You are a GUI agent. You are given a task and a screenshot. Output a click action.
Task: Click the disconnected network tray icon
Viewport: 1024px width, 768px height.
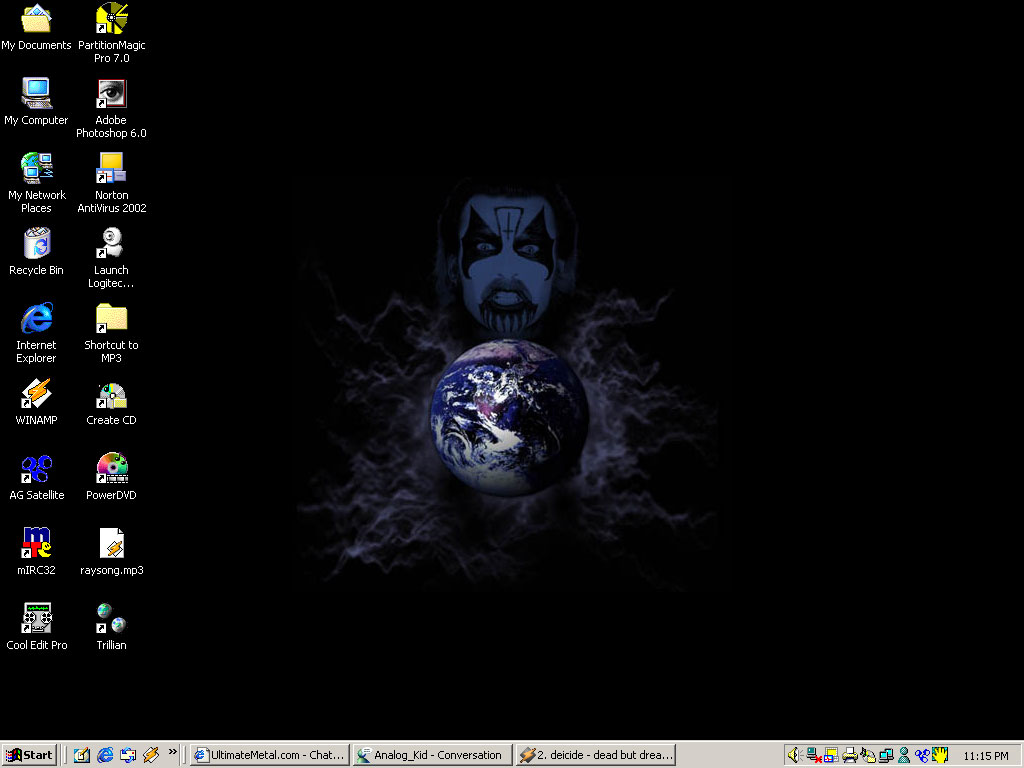(x=814, y=755)
